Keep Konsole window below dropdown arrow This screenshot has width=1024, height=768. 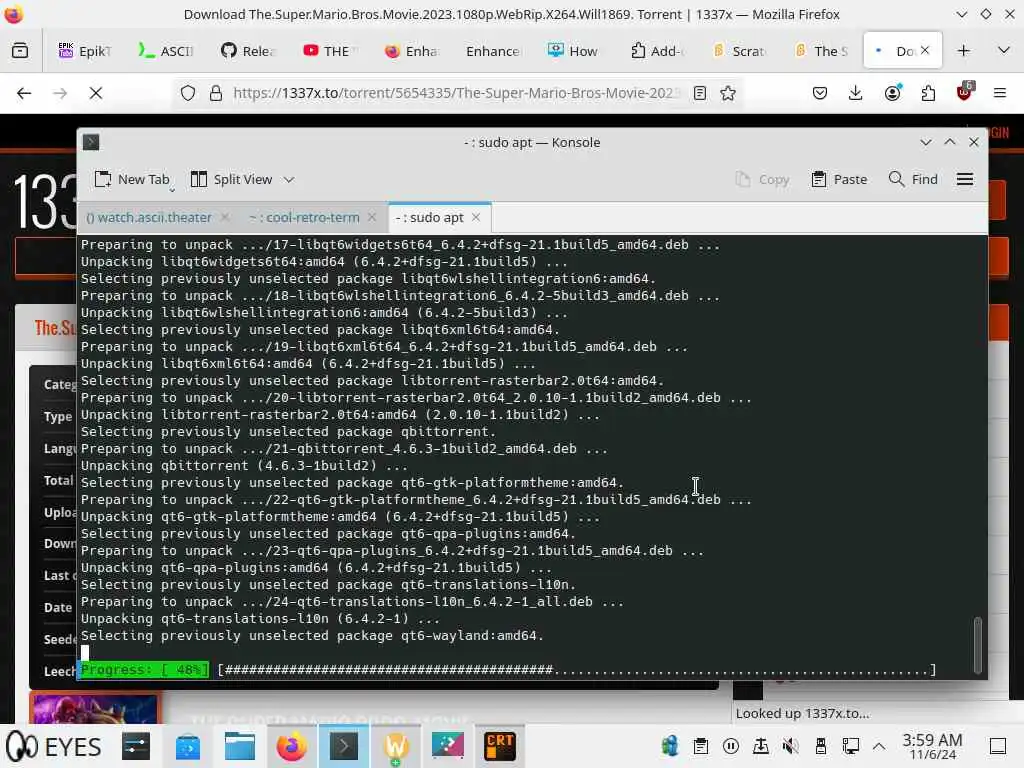[x=925, y=142]
